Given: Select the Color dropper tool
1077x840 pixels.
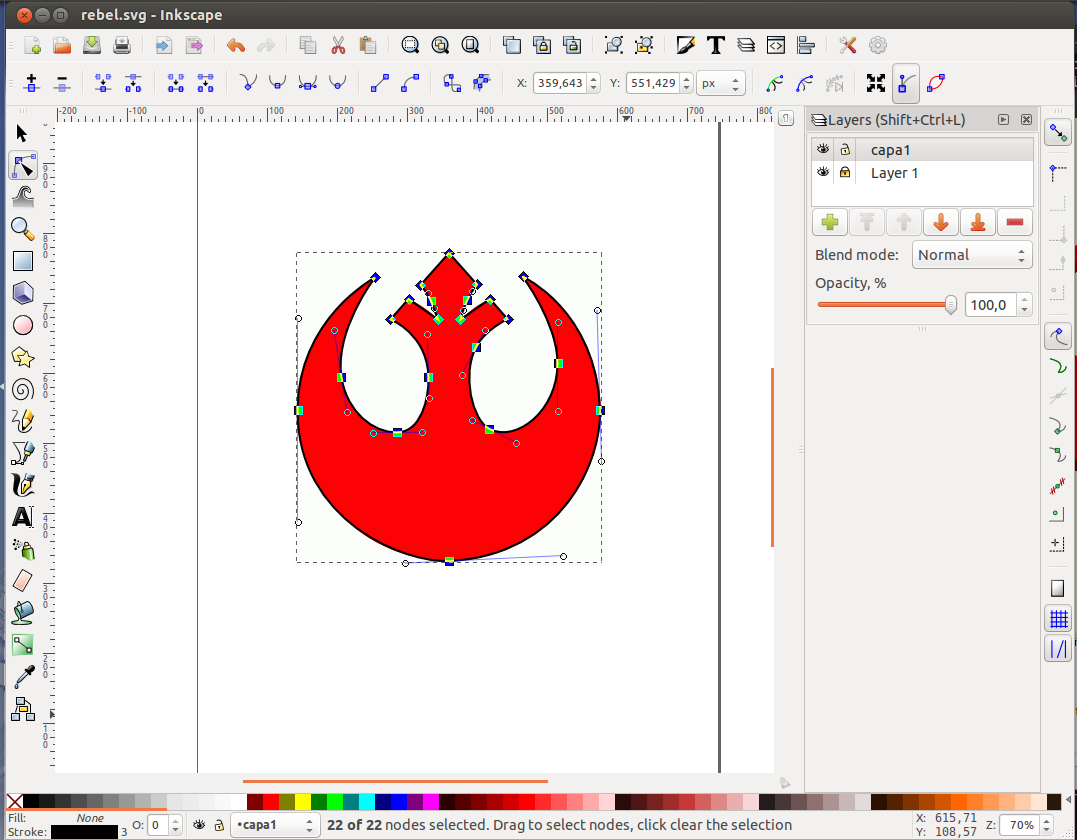Looking at the screenshot, I should tap(22, 677).
